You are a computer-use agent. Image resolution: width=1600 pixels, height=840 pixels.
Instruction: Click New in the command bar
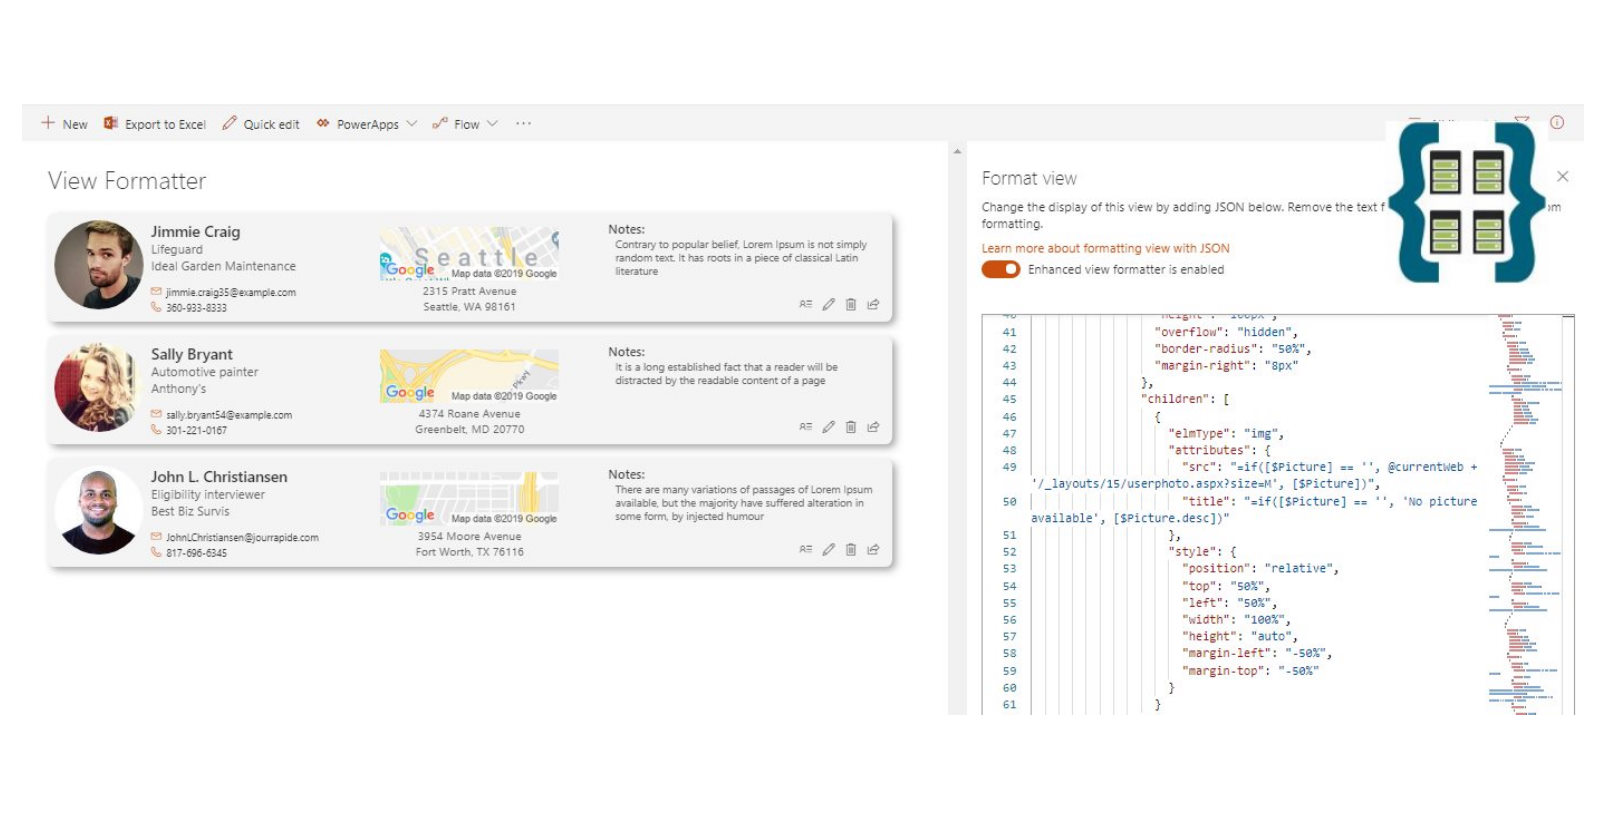[64, 124]
